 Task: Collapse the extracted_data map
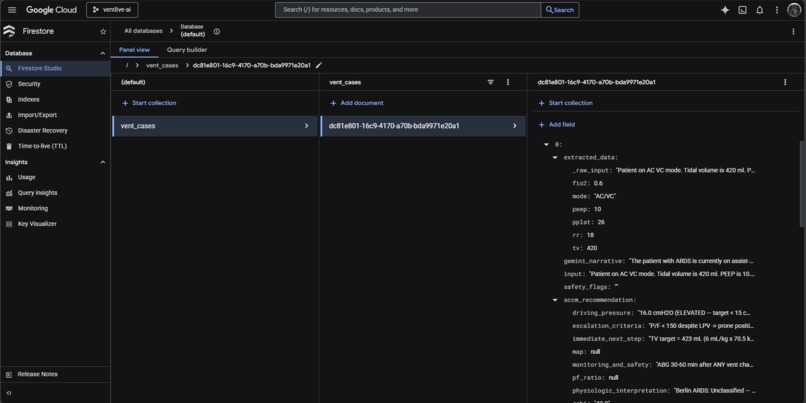[555, 157]
